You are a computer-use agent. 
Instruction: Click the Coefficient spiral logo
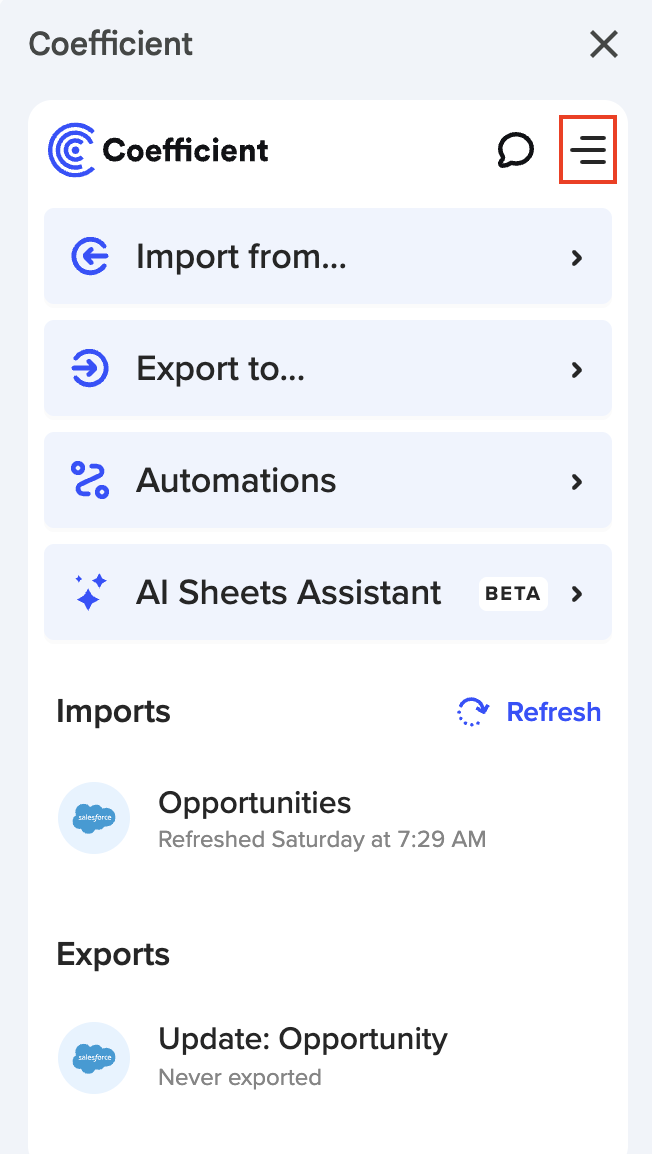click(x=72, y=150)
